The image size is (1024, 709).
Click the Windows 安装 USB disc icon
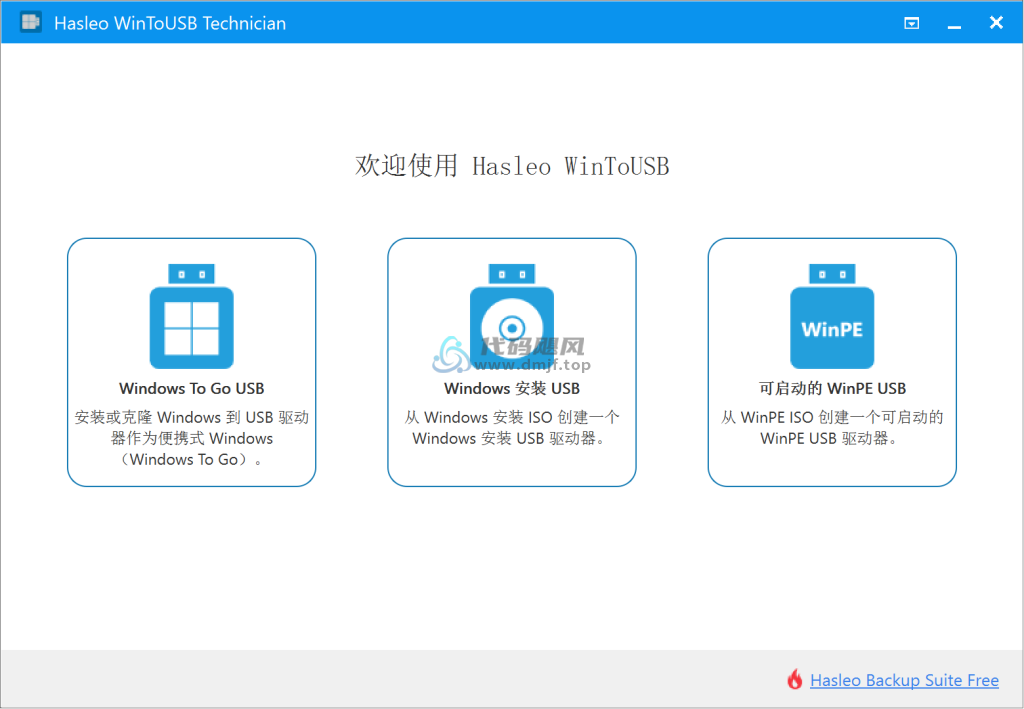point(512,316)
